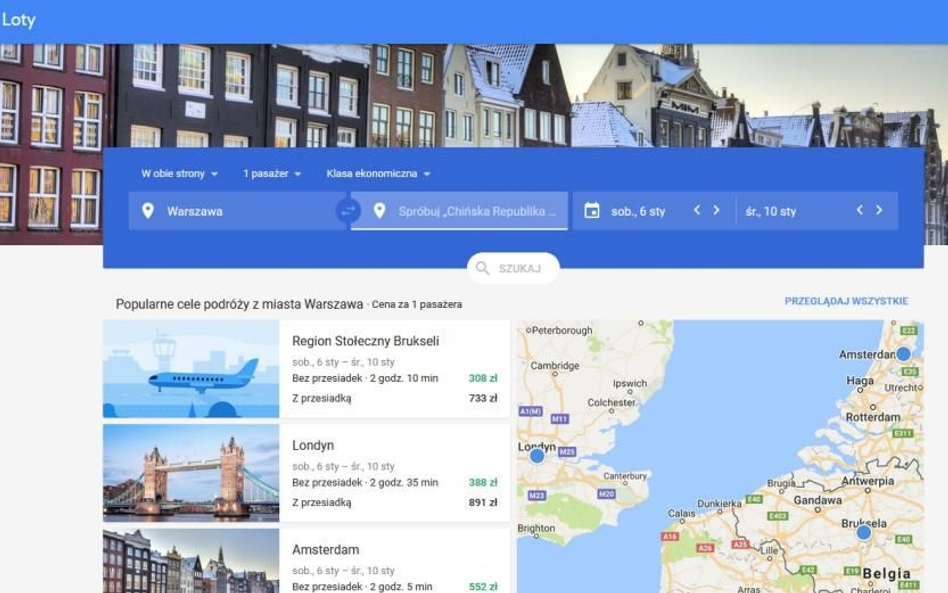Click 'Bez przesiadek · 2 godz. 35 min' text
Screen dimensions: 948x593
pyautogui.click(x=365, y=482)
